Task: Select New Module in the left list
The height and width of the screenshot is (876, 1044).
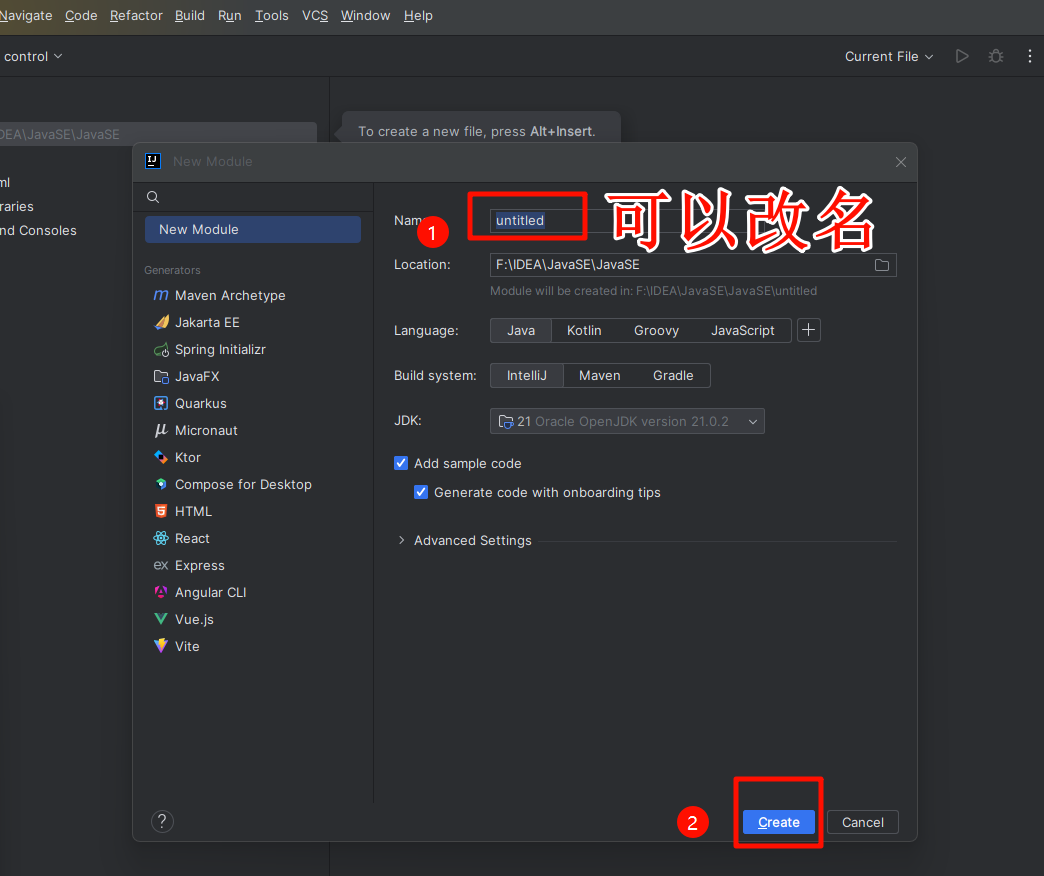Action: 253,230
